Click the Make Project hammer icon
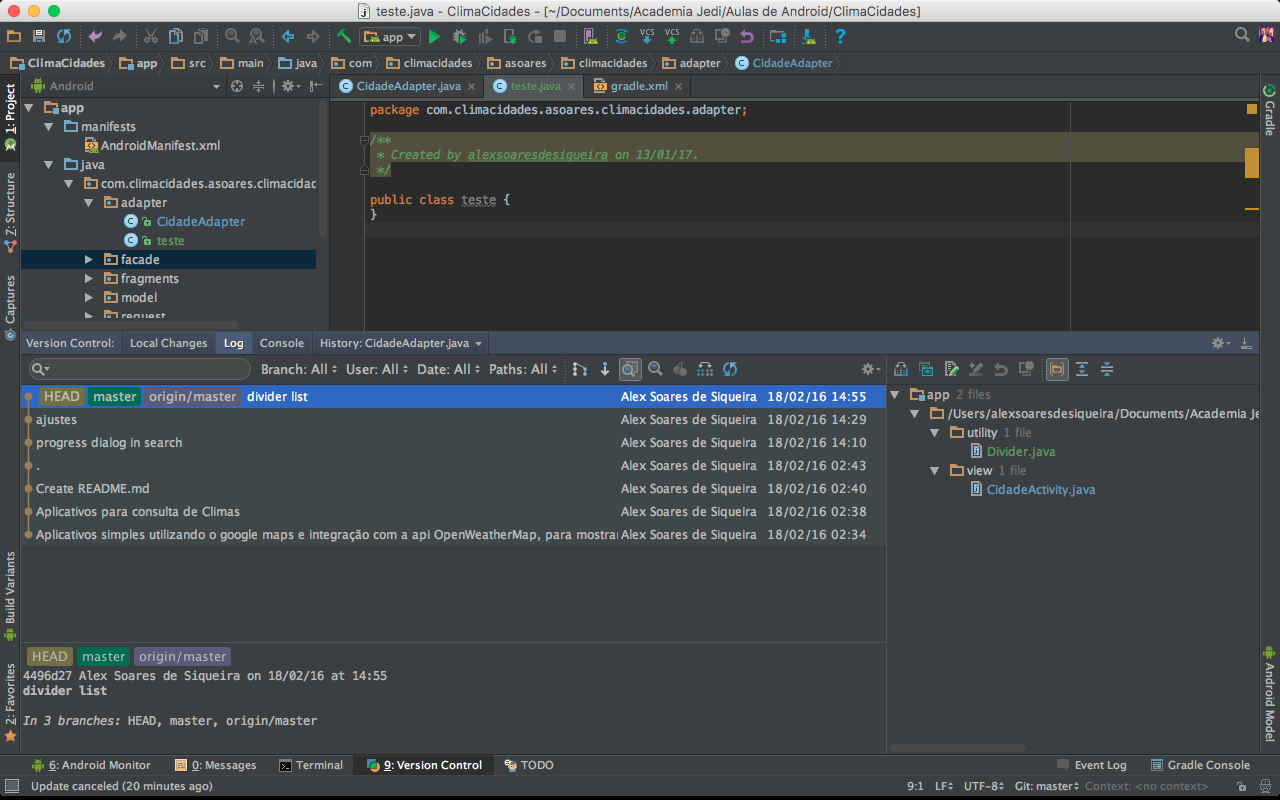The width and height of the screenshot is (1280, 800). pos(343,37)
